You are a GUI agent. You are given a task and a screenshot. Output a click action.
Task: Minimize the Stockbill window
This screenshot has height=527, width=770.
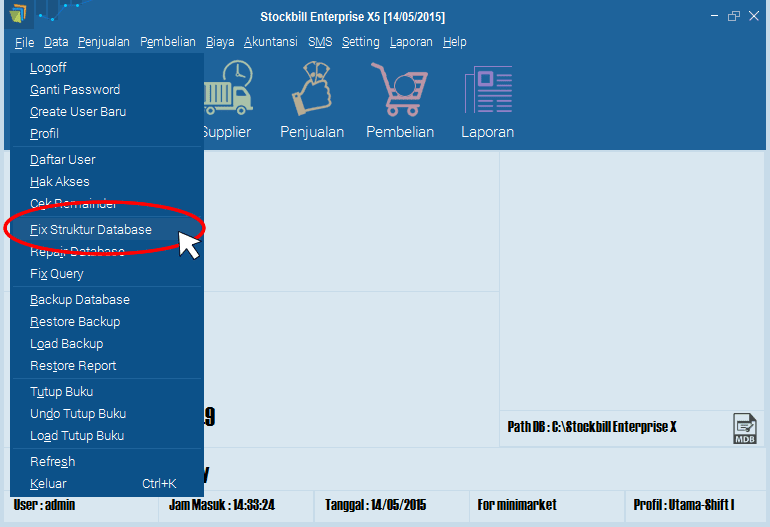[715, 16]
